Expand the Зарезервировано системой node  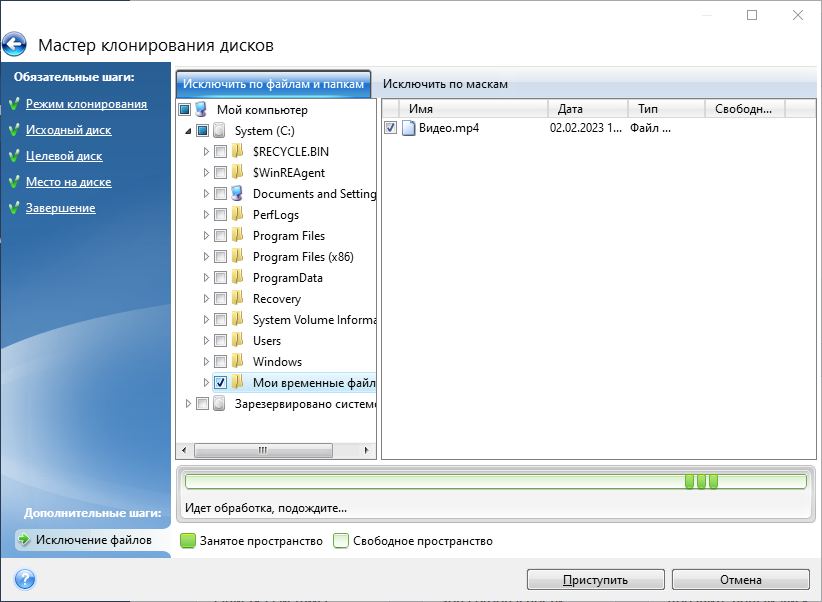point(188,404)
